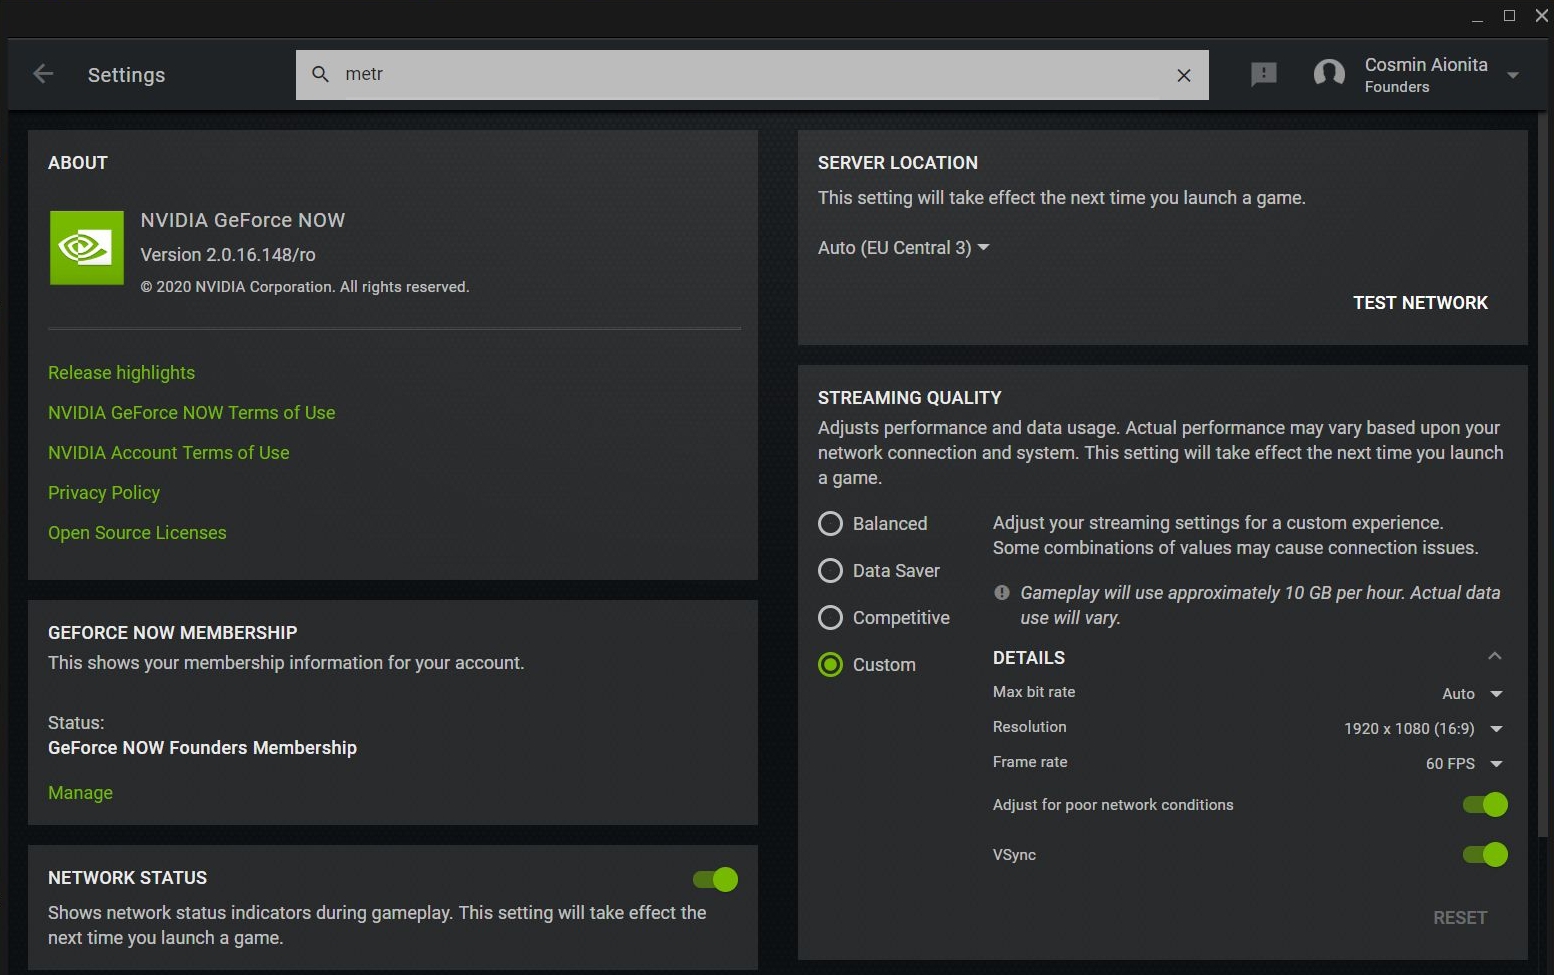Maximize the application window

(1509, 15)
